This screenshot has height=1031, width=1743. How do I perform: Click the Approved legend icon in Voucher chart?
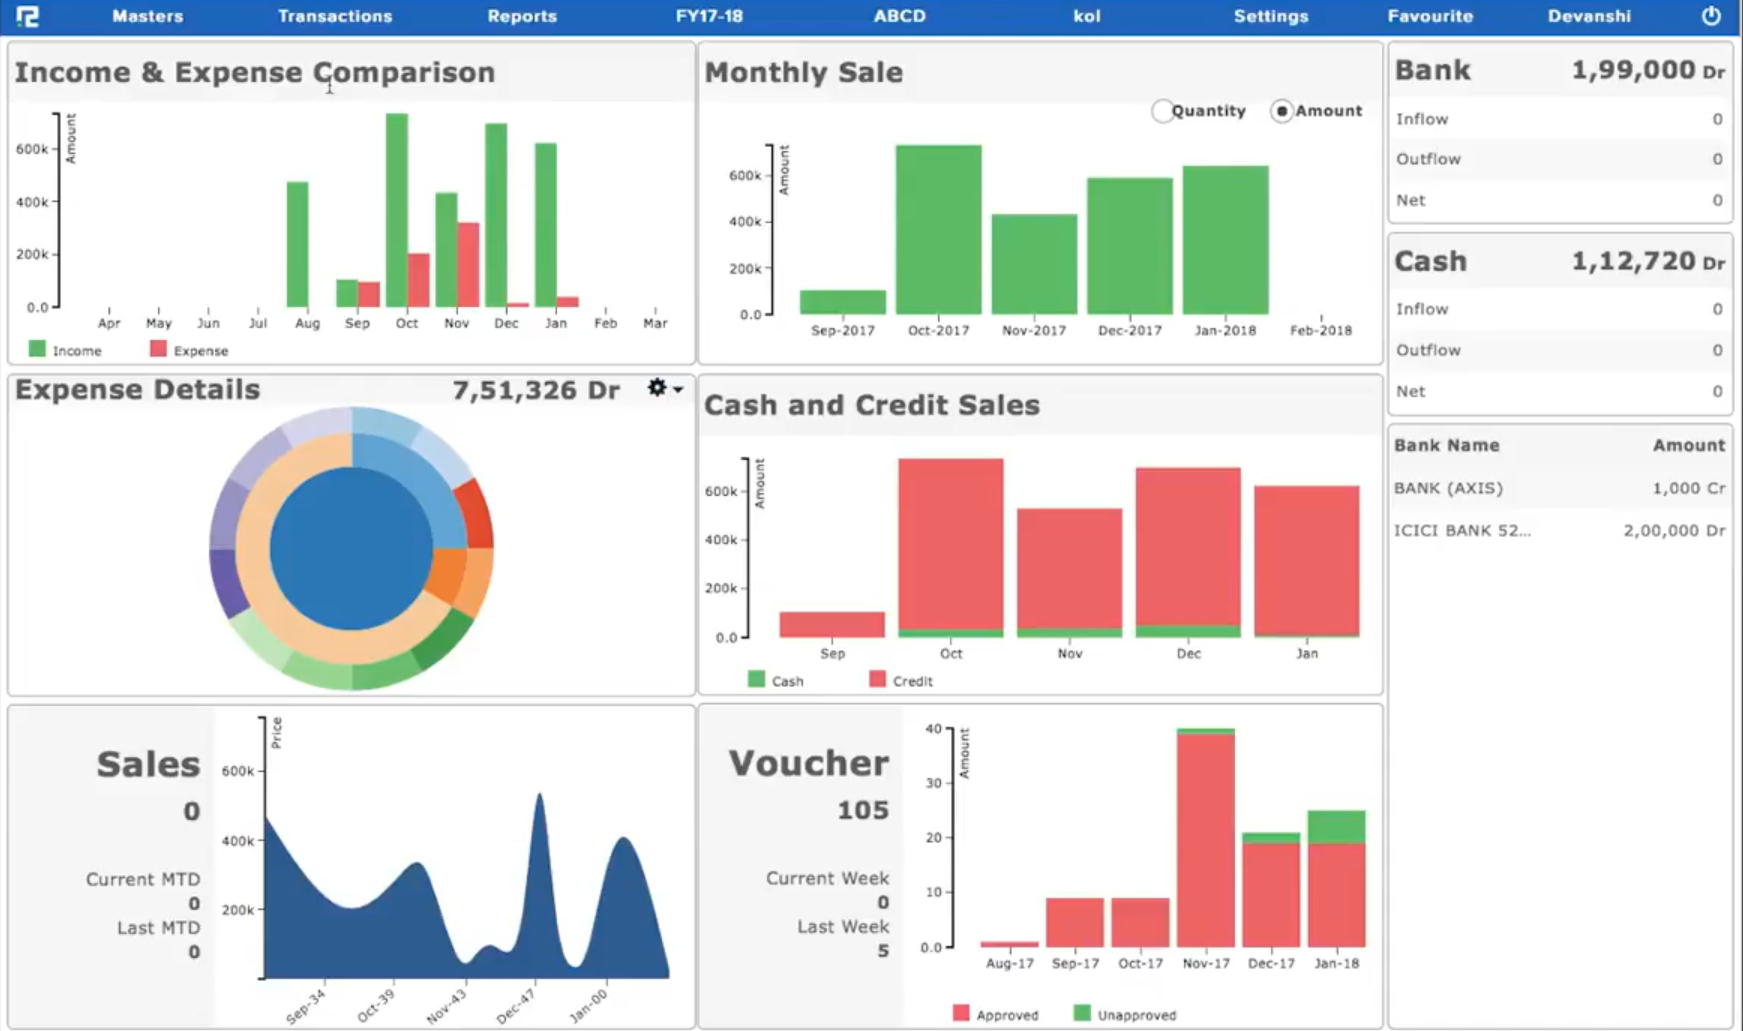pos(963,1013)
